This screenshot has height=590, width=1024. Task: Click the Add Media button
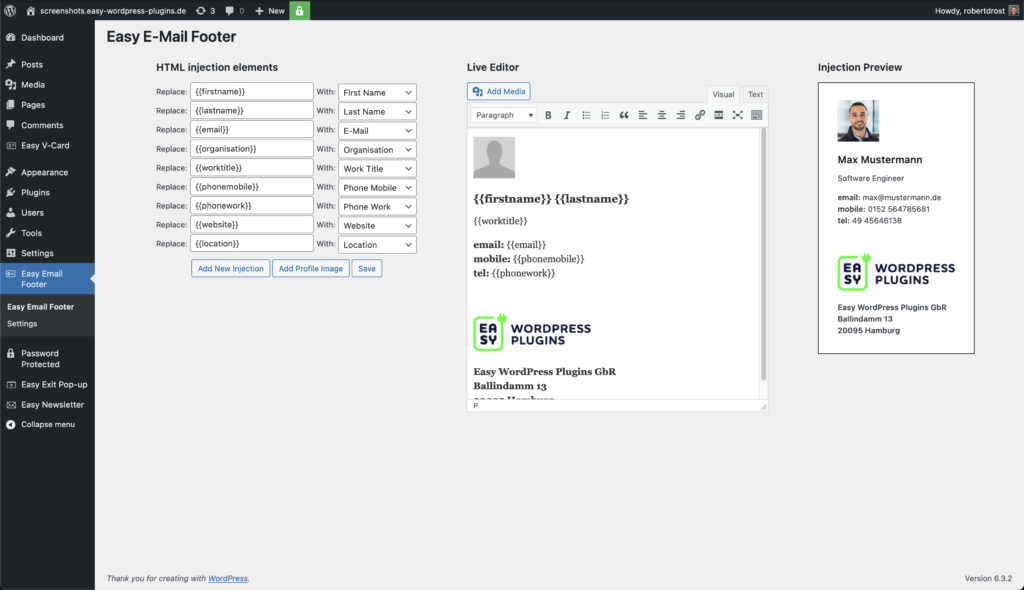point(499,91)
